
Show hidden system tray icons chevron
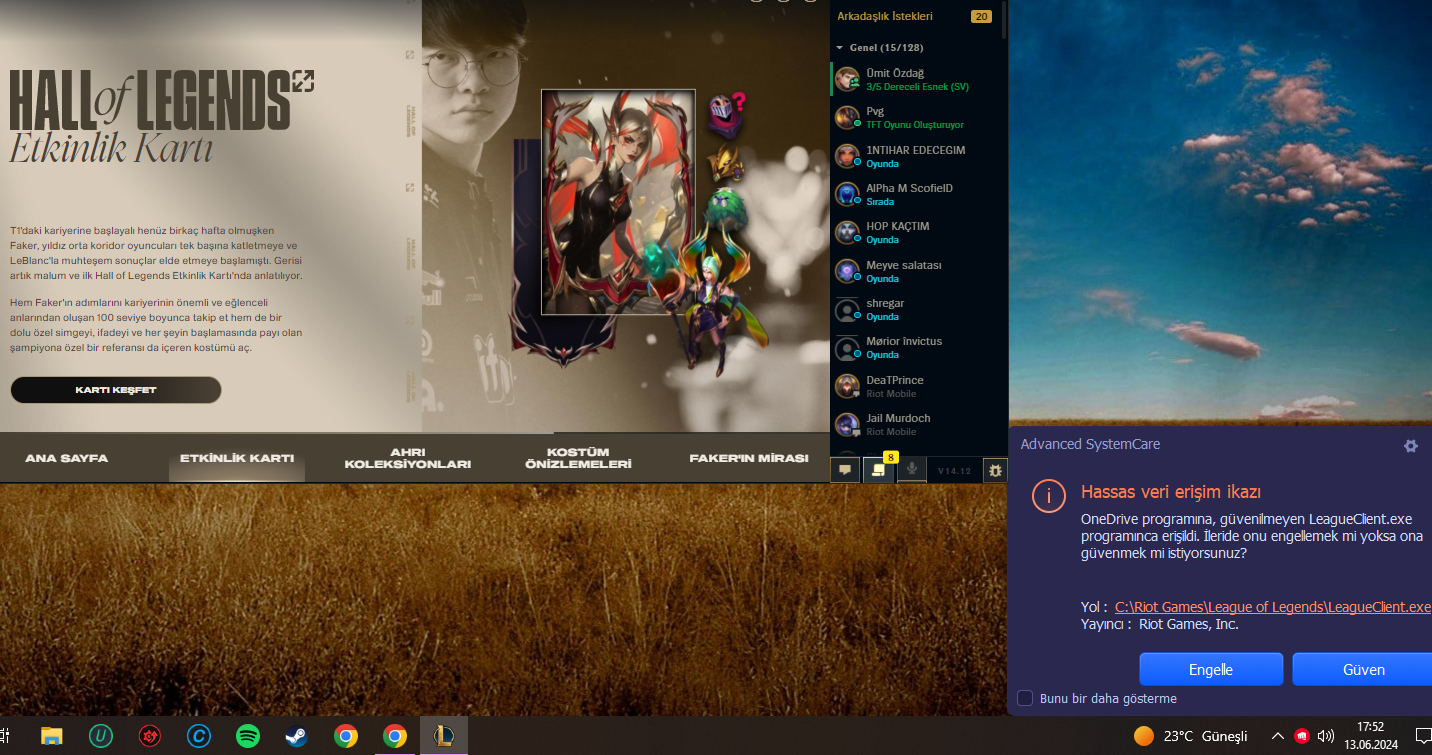[1277, 736]
